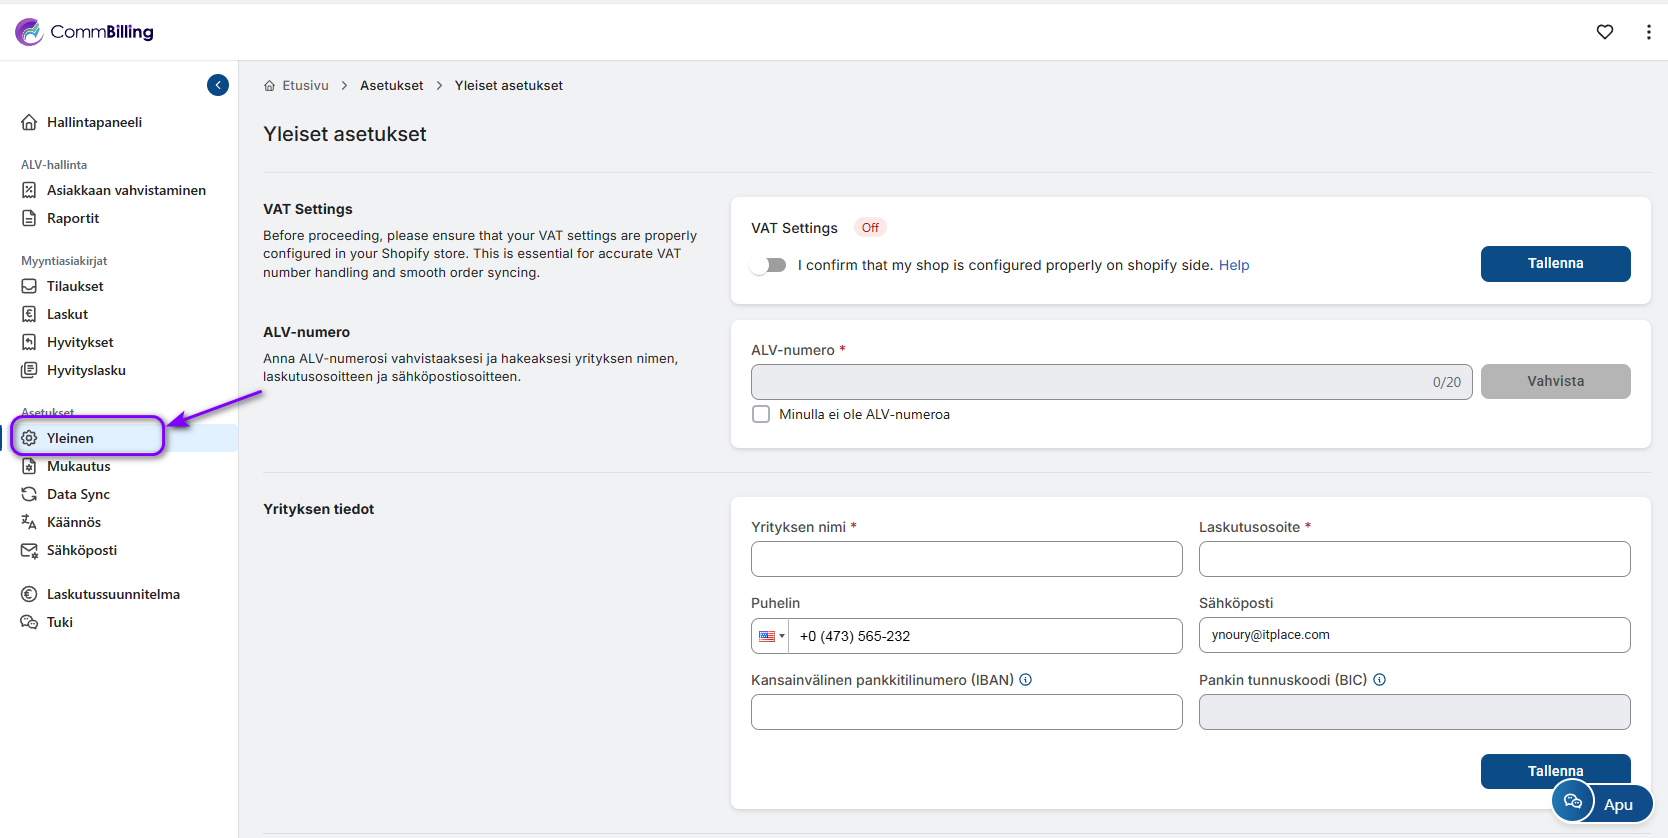
Task: Open the phone country flag dropdown
Action: pyautogui.click(x=771, y=636)
